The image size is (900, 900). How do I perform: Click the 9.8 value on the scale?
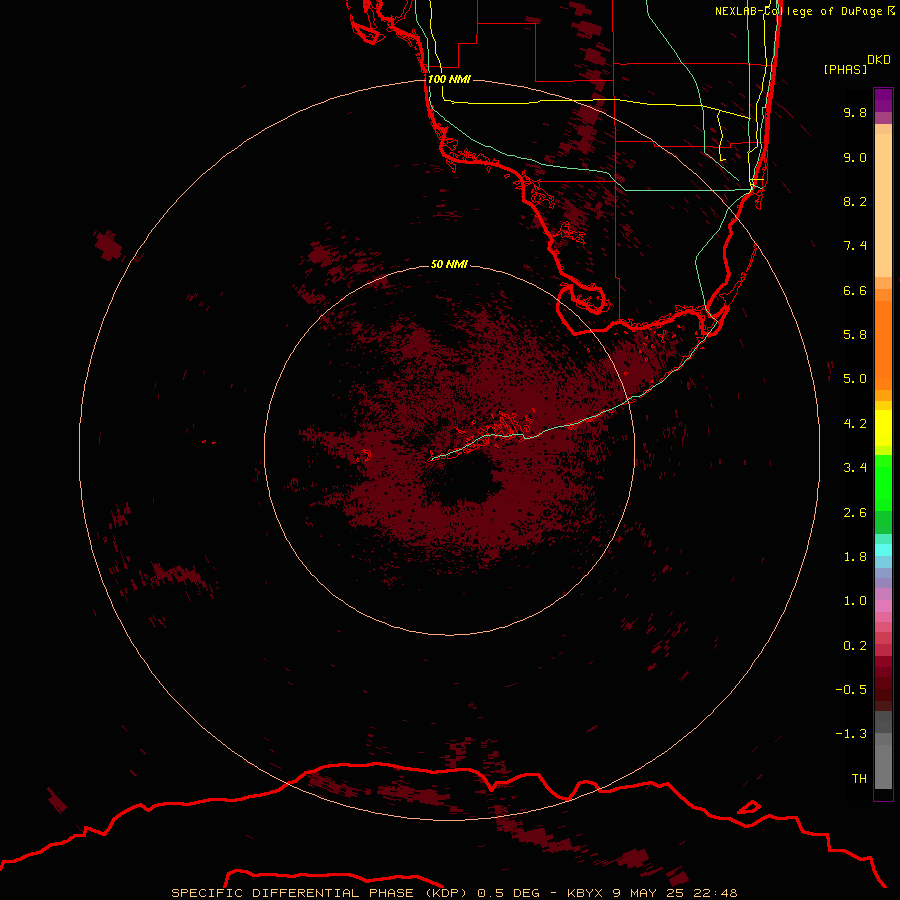point(855,112)
